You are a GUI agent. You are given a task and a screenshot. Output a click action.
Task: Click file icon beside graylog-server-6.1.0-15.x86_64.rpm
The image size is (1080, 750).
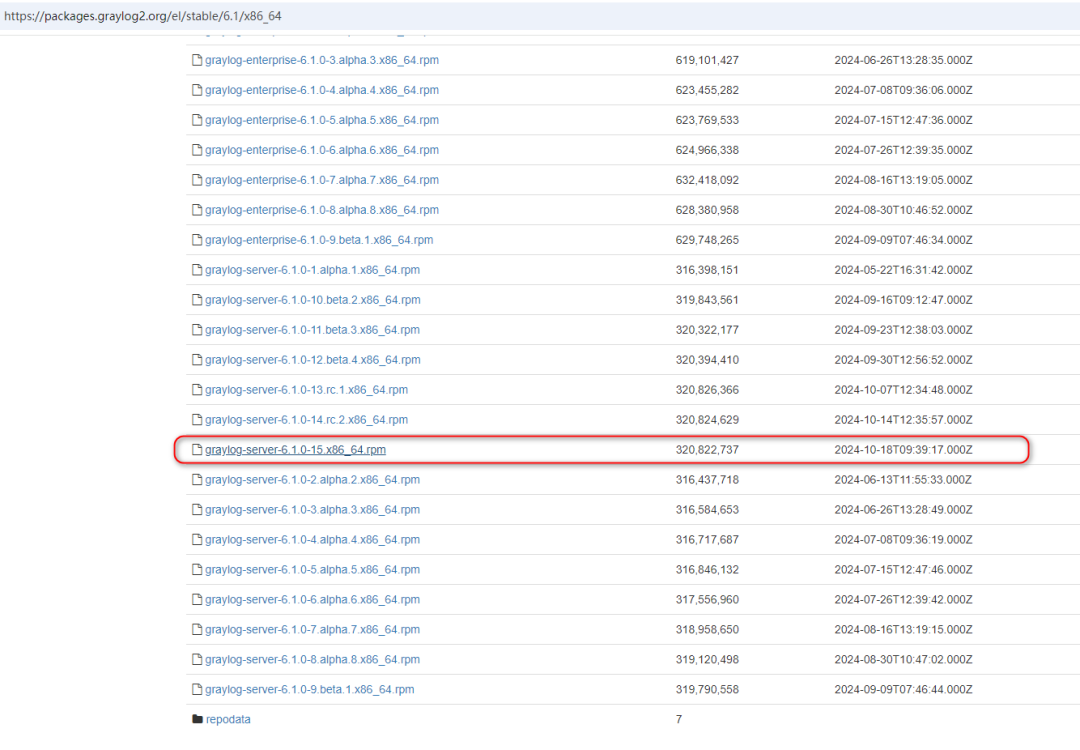[197, 450]
